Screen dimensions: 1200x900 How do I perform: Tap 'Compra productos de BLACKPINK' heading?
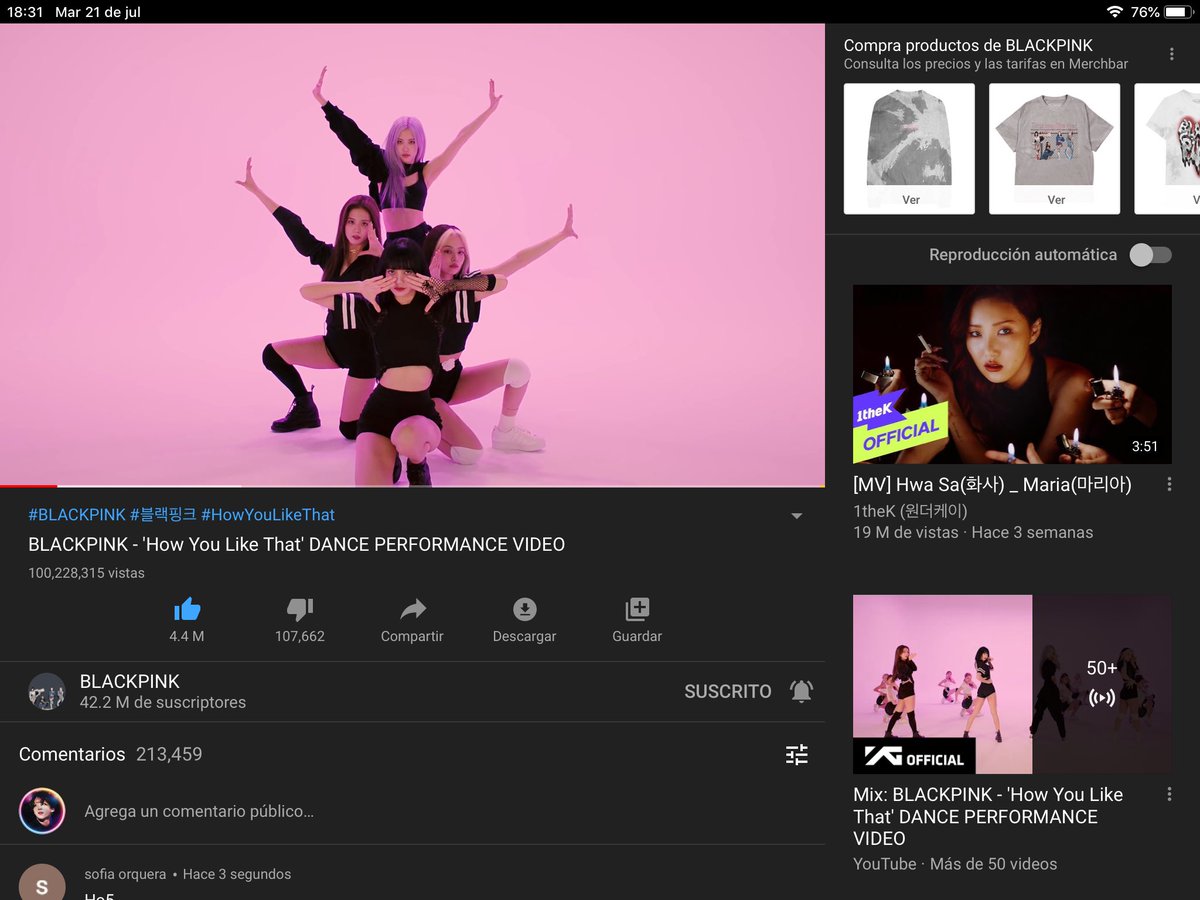[968, 45]
